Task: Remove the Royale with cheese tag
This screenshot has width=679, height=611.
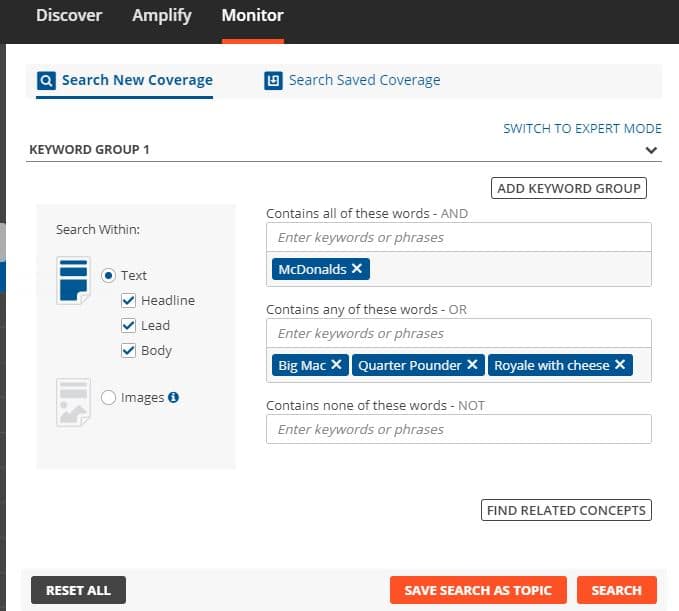Action: click(x=620, y=365)
